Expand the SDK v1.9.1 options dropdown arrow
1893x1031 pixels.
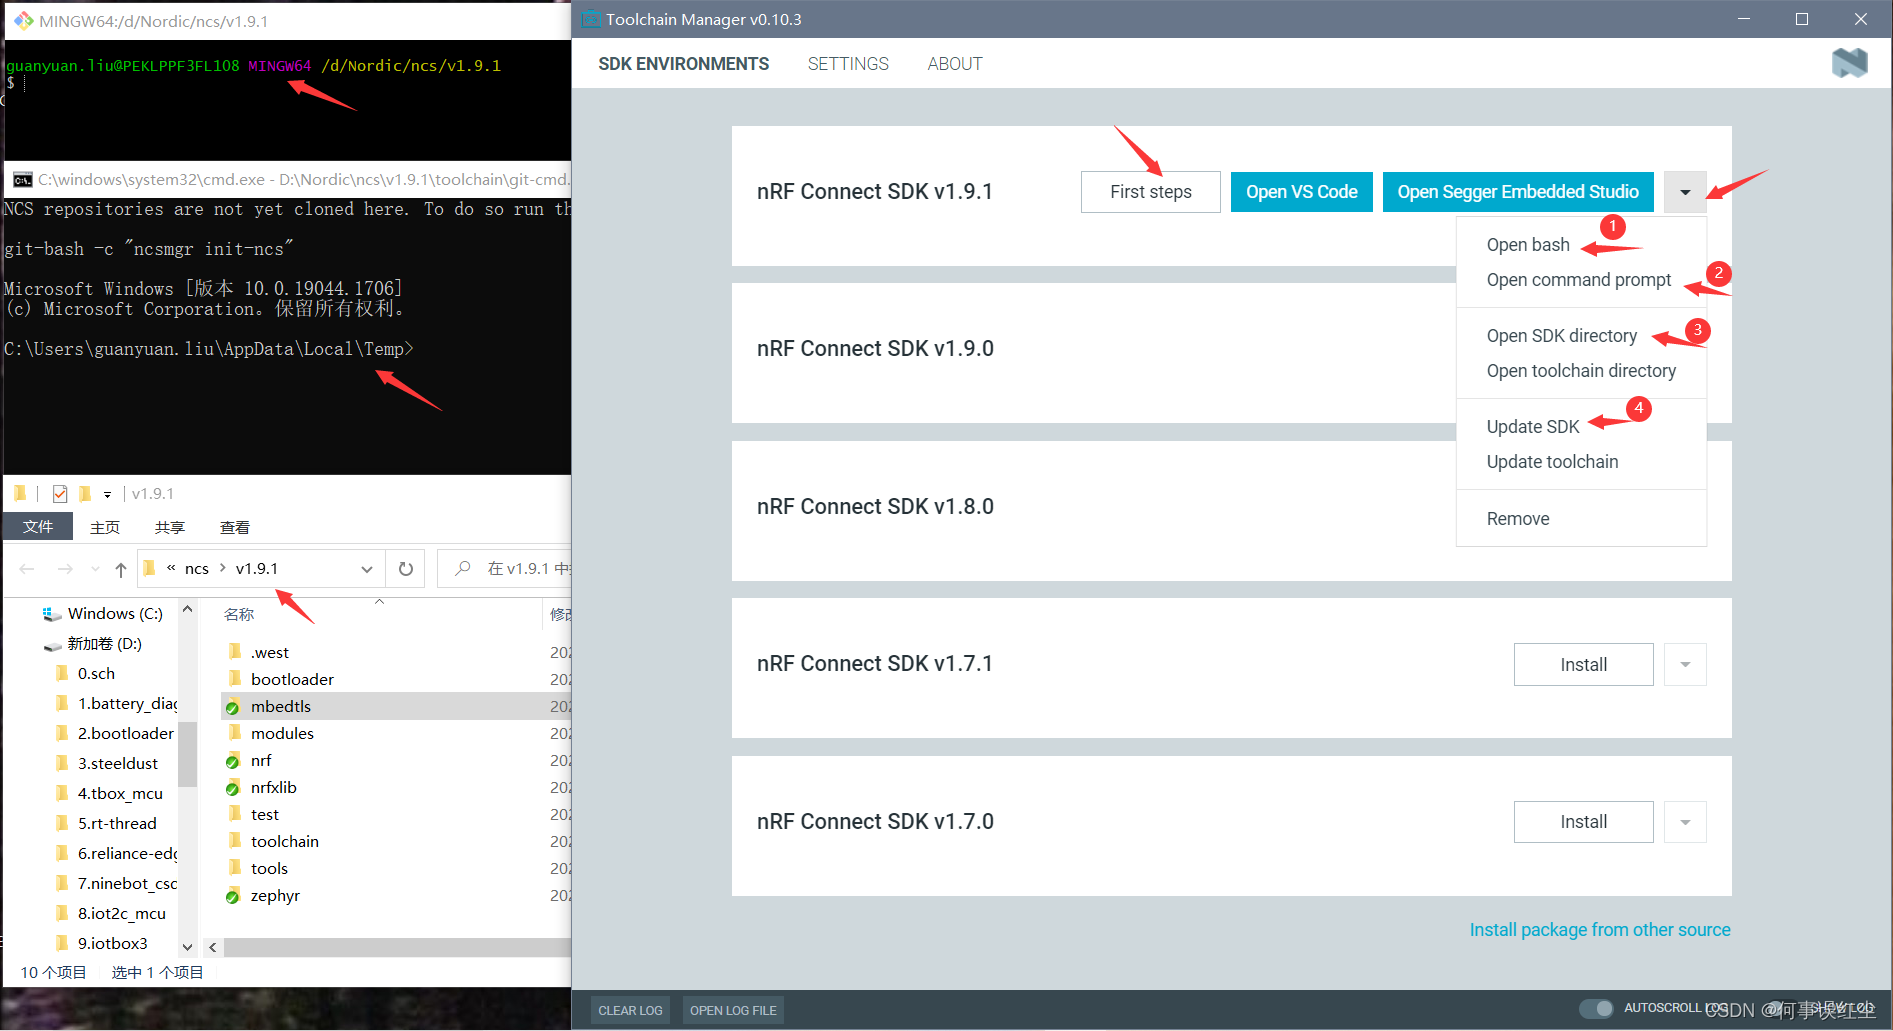1685,192
